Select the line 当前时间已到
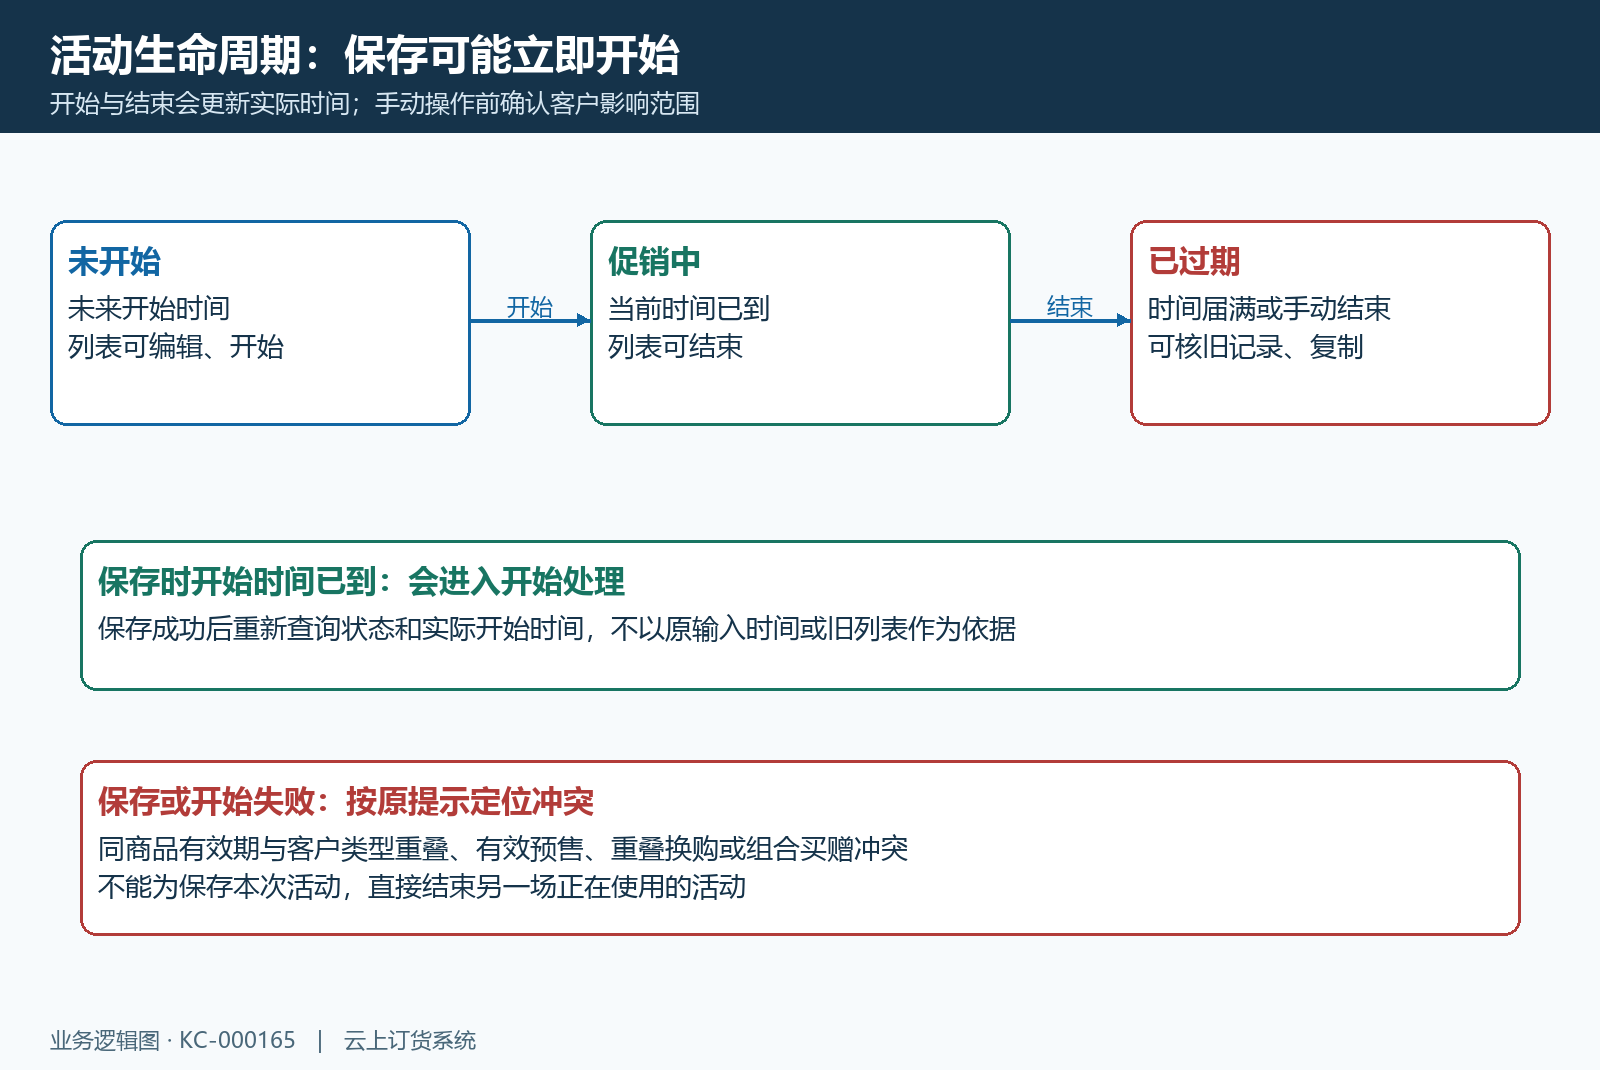The height and width of the screenshot is (1070, 1600). coord(689,308)
